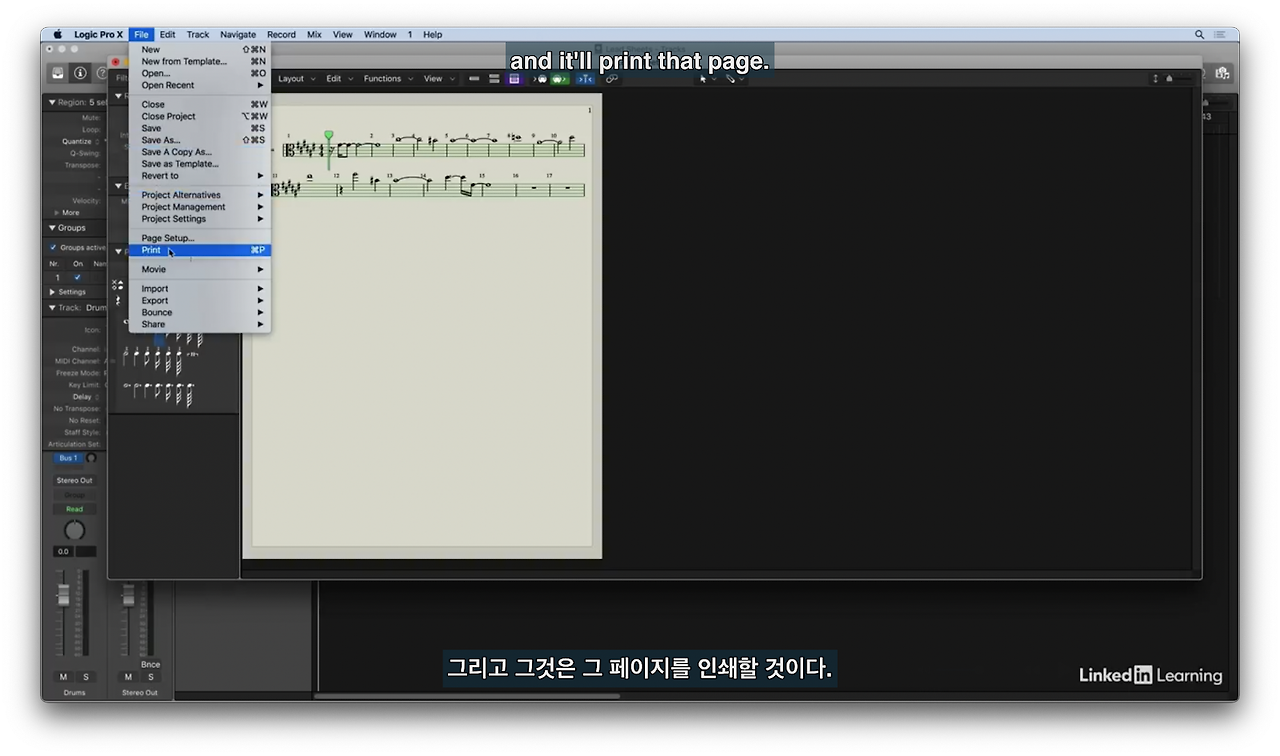Viewport: 1280px width, 756px height.
Task: Click the 0.0 gain value field
Action: click(x=64, y=552)
